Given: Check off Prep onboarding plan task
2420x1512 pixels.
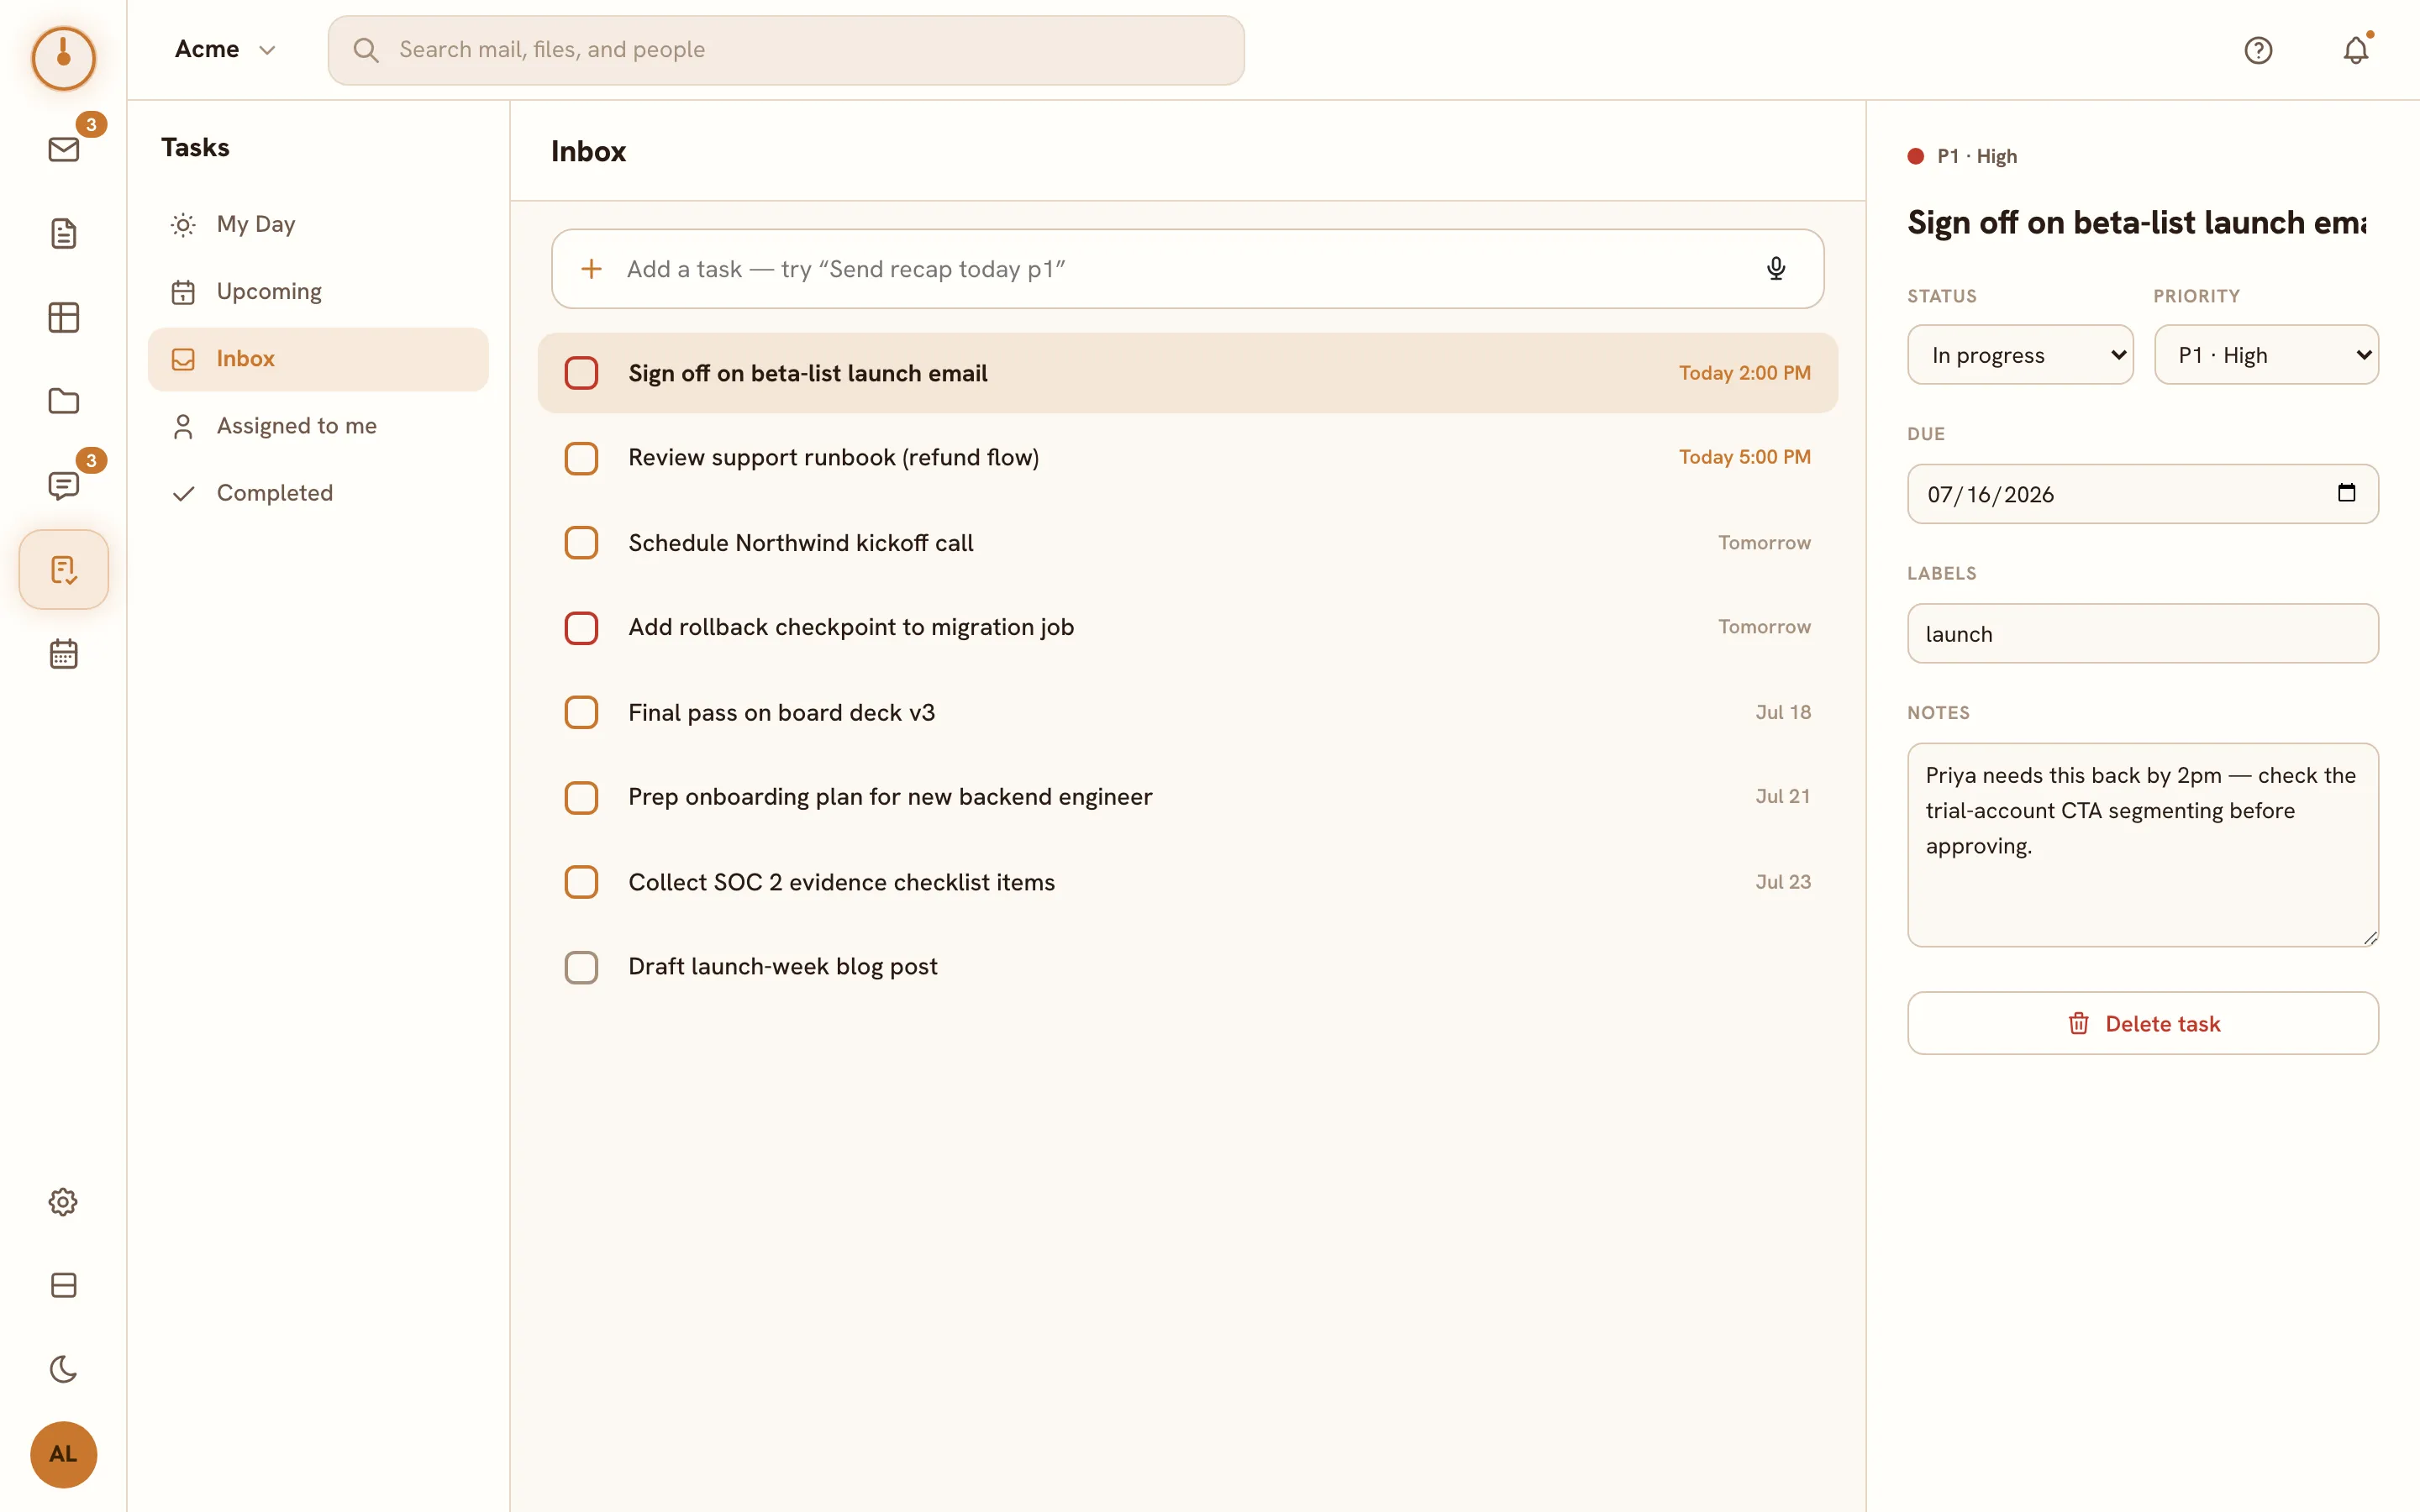Looking at the screenshot, I should click(581, 798).
